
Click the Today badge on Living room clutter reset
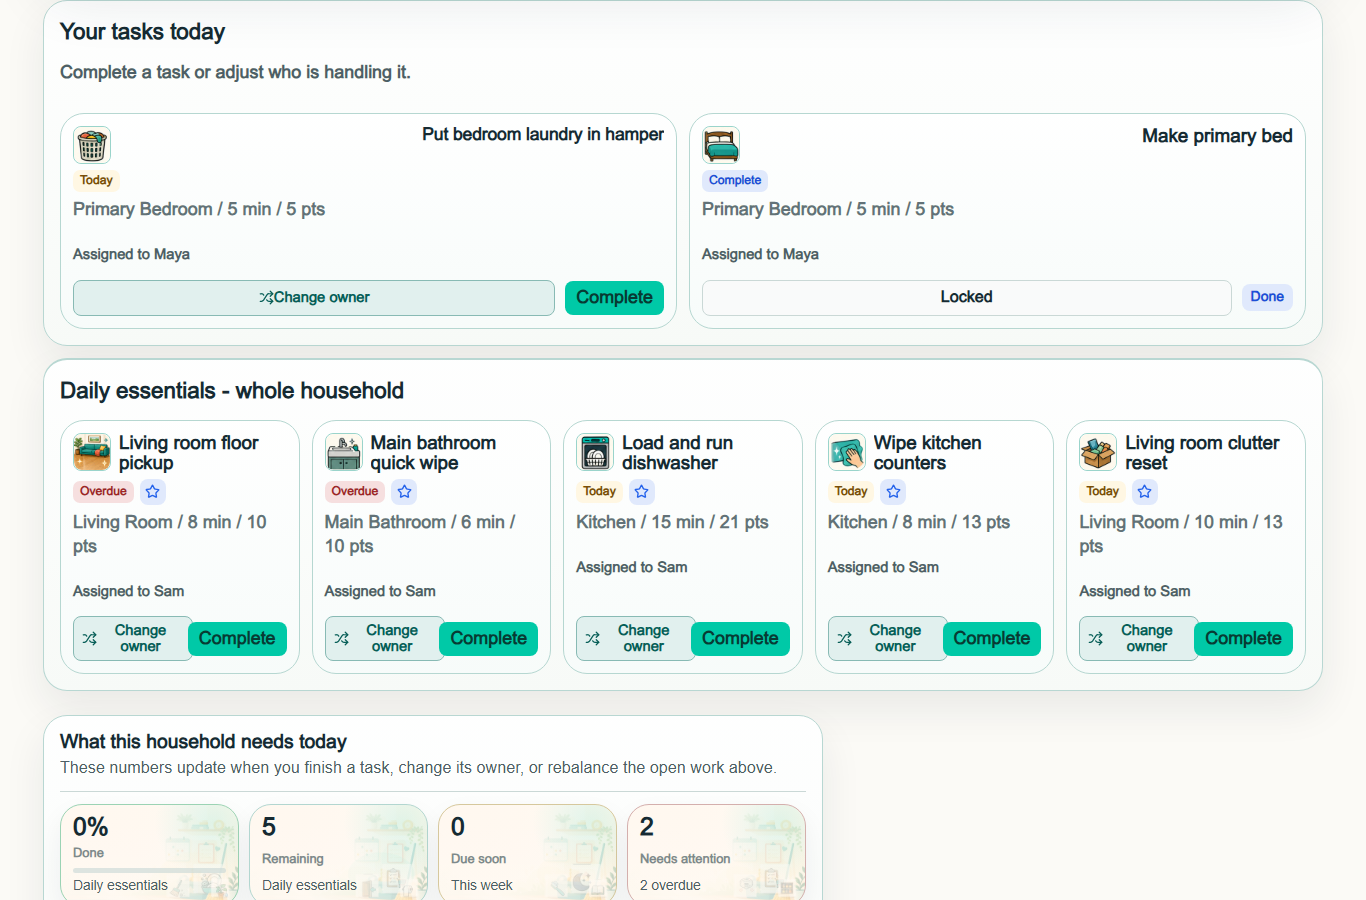[1103, 491]
